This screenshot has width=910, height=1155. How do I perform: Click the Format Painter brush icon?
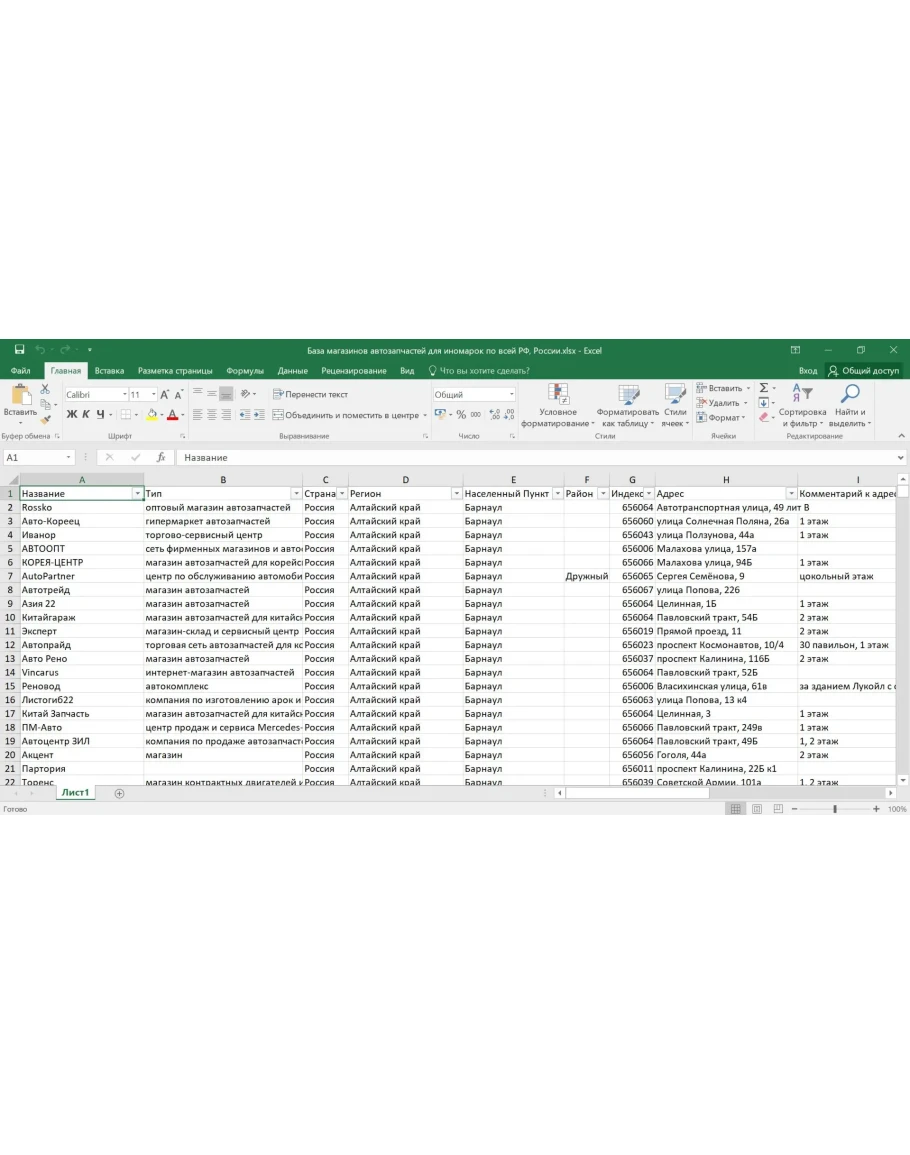click(45, 419)
